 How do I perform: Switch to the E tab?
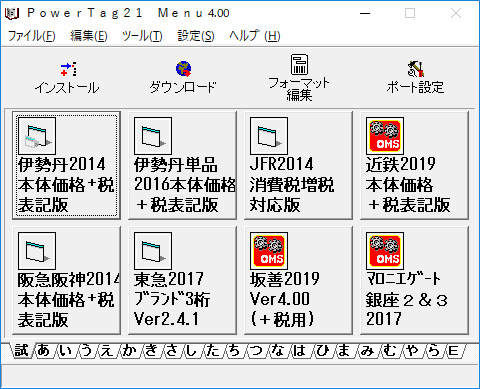pos(453,351)
